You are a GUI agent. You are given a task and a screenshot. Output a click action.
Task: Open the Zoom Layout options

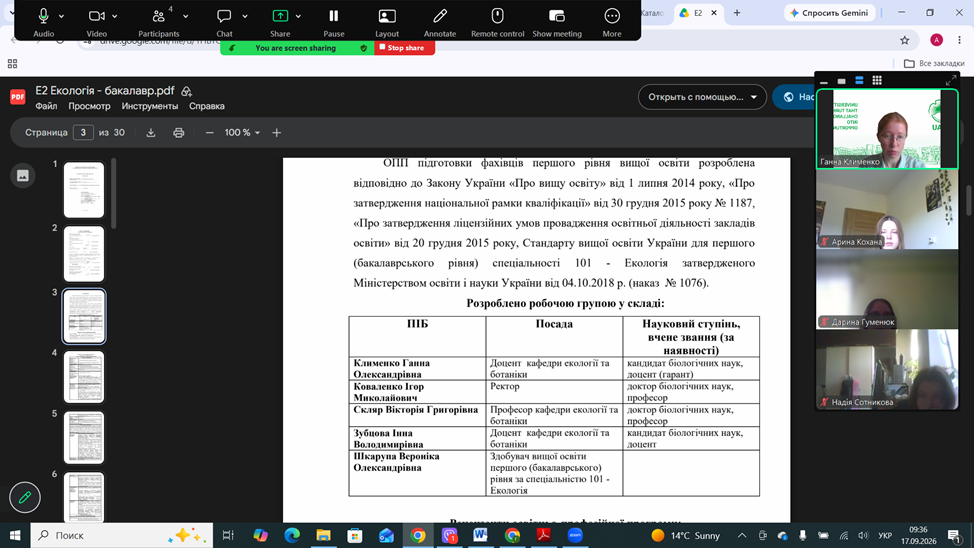[387, 17]
